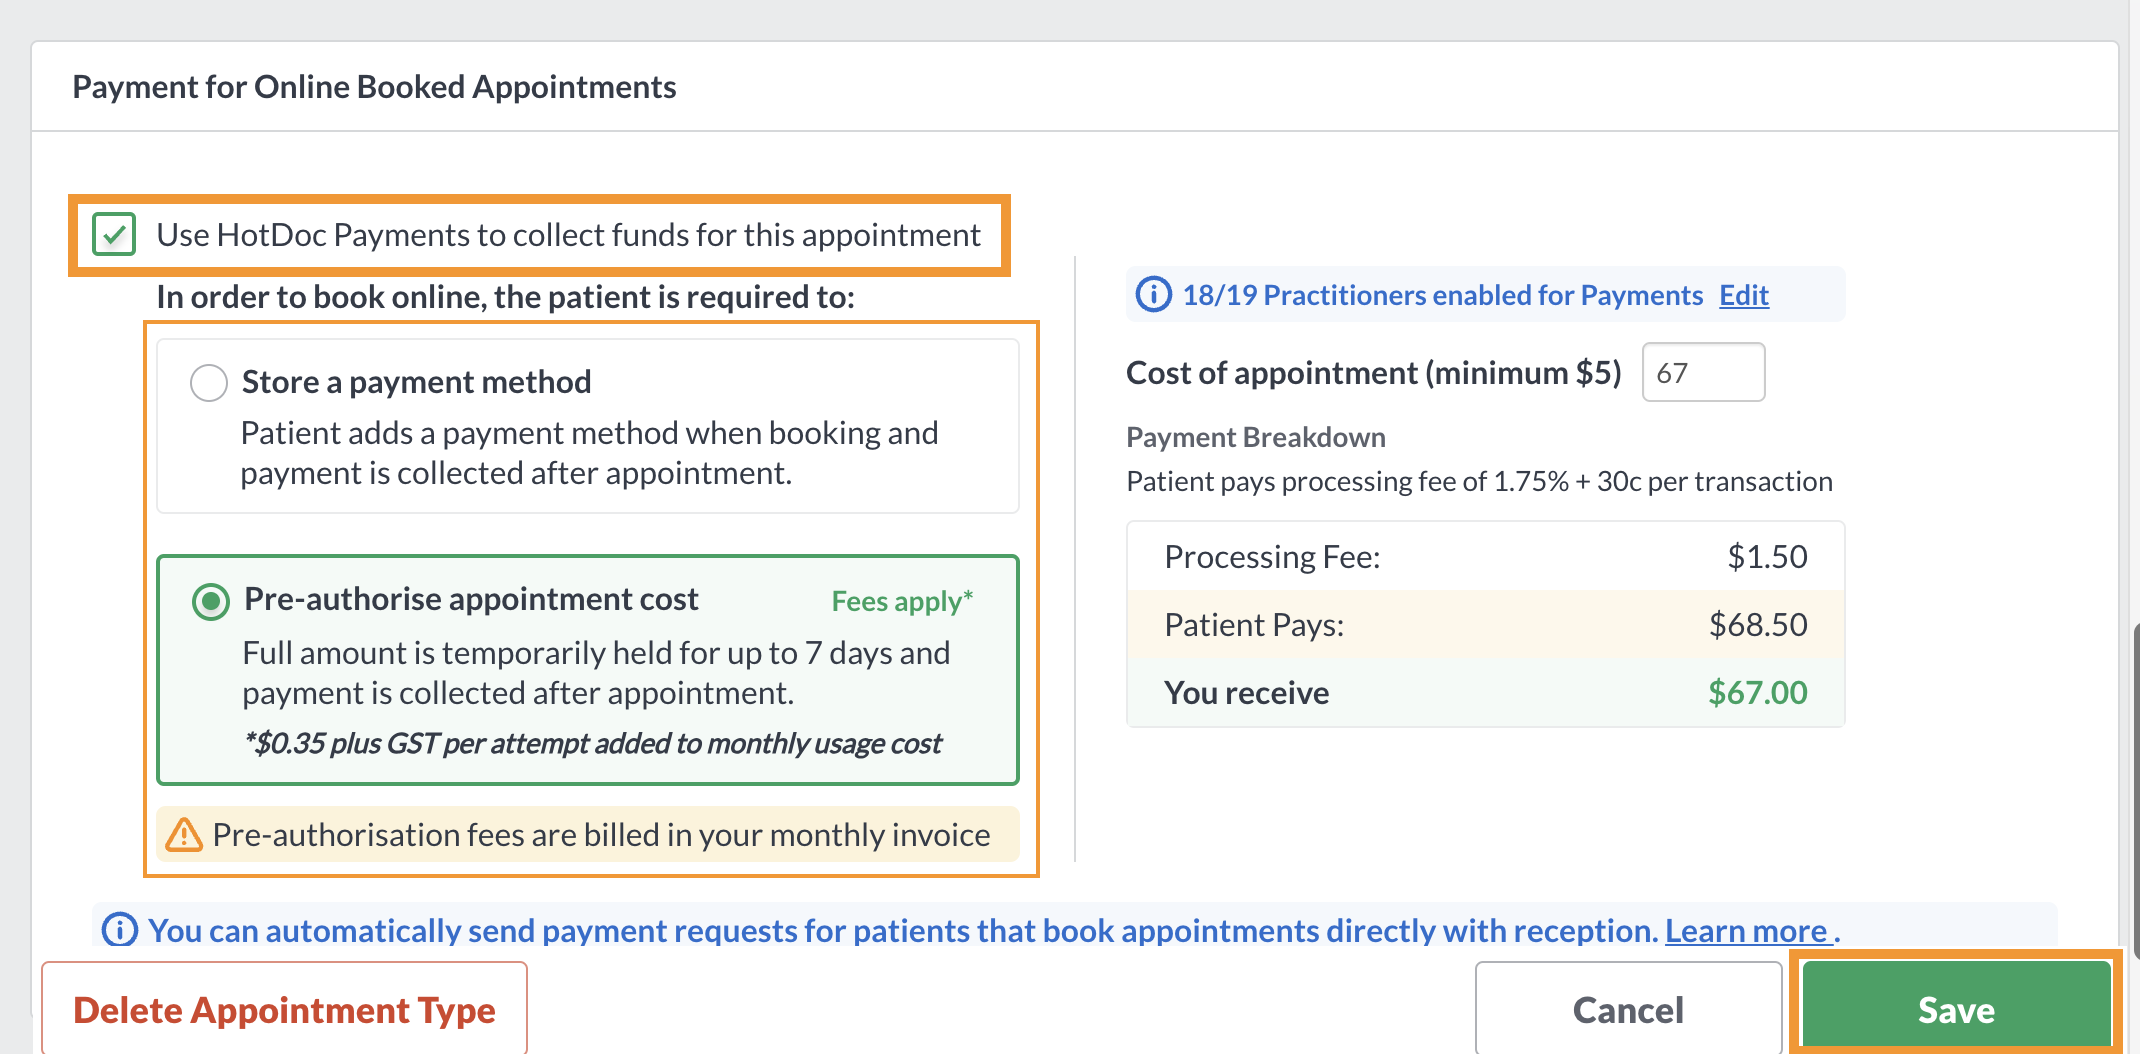Click the page scrollbar on right edge
This screenshot has height=1054, width=2140.
(2135, 790)
